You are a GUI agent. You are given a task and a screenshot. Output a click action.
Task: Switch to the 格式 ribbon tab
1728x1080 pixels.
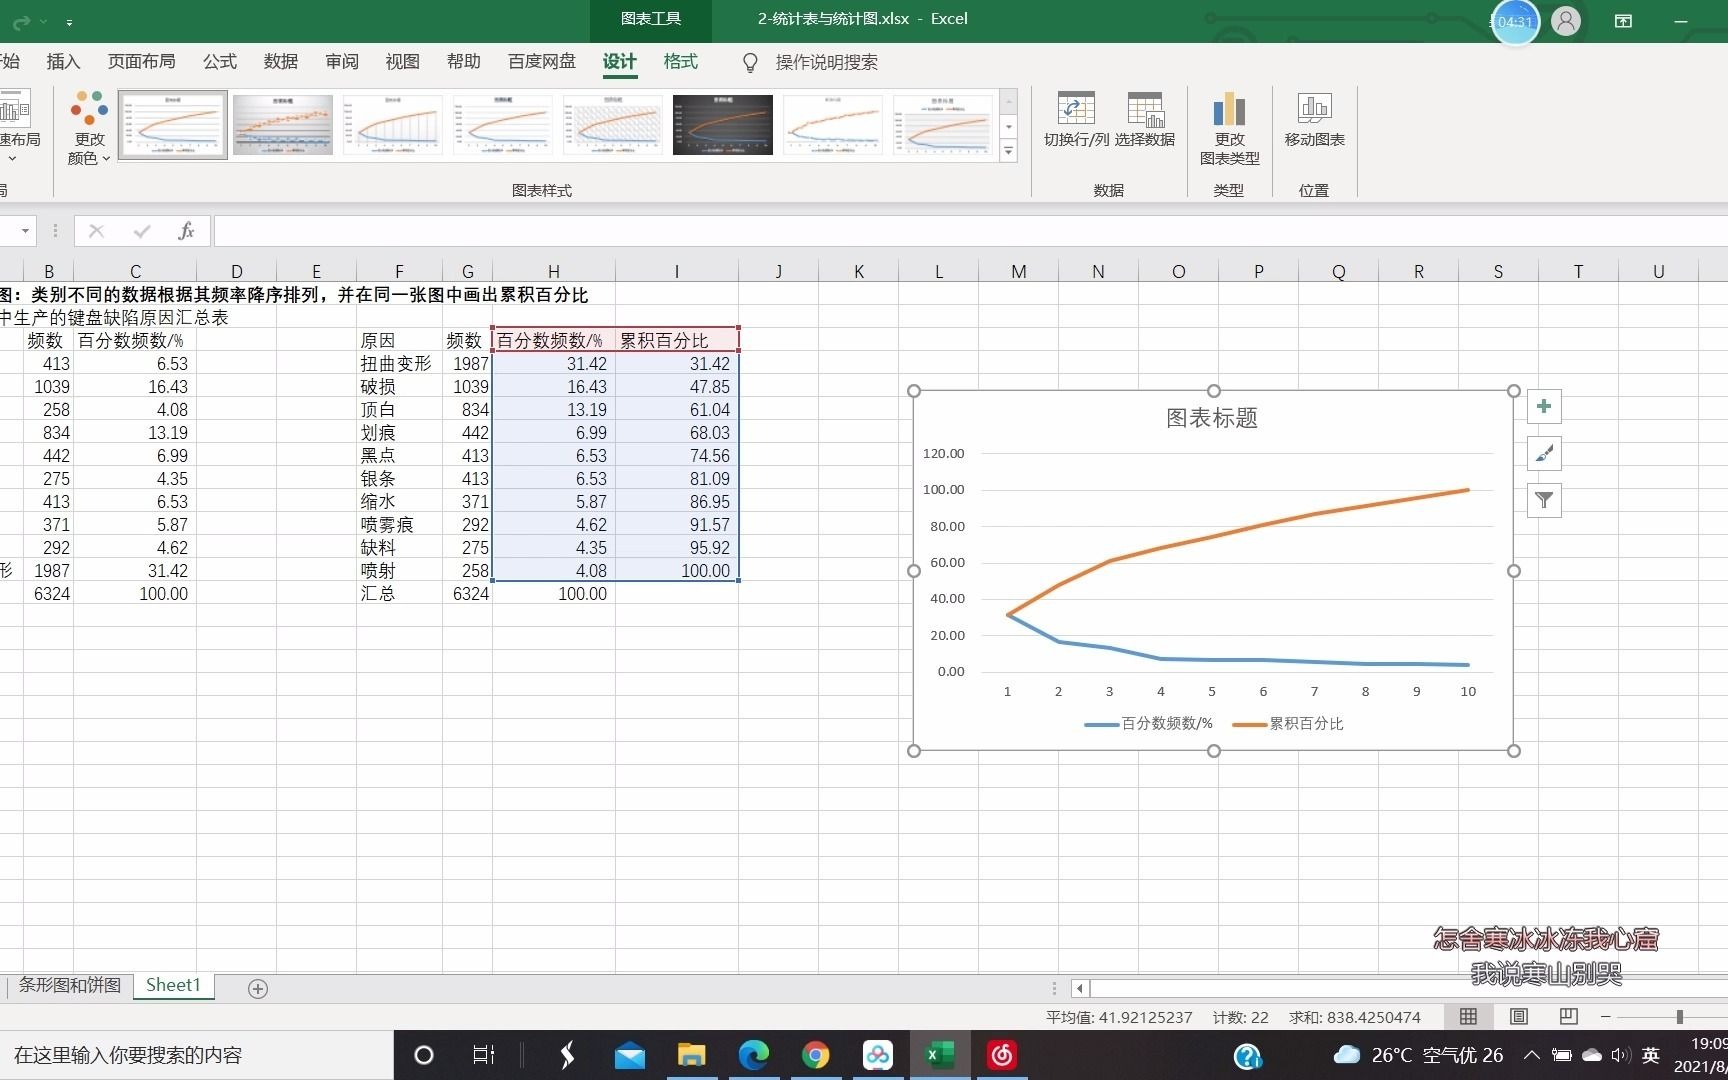679,62
